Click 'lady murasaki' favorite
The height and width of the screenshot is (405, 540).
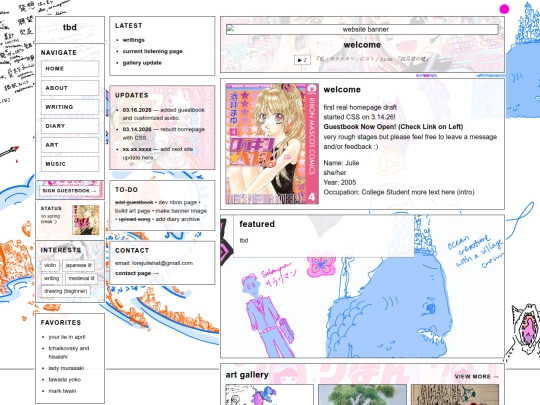[x=66, y=368]
